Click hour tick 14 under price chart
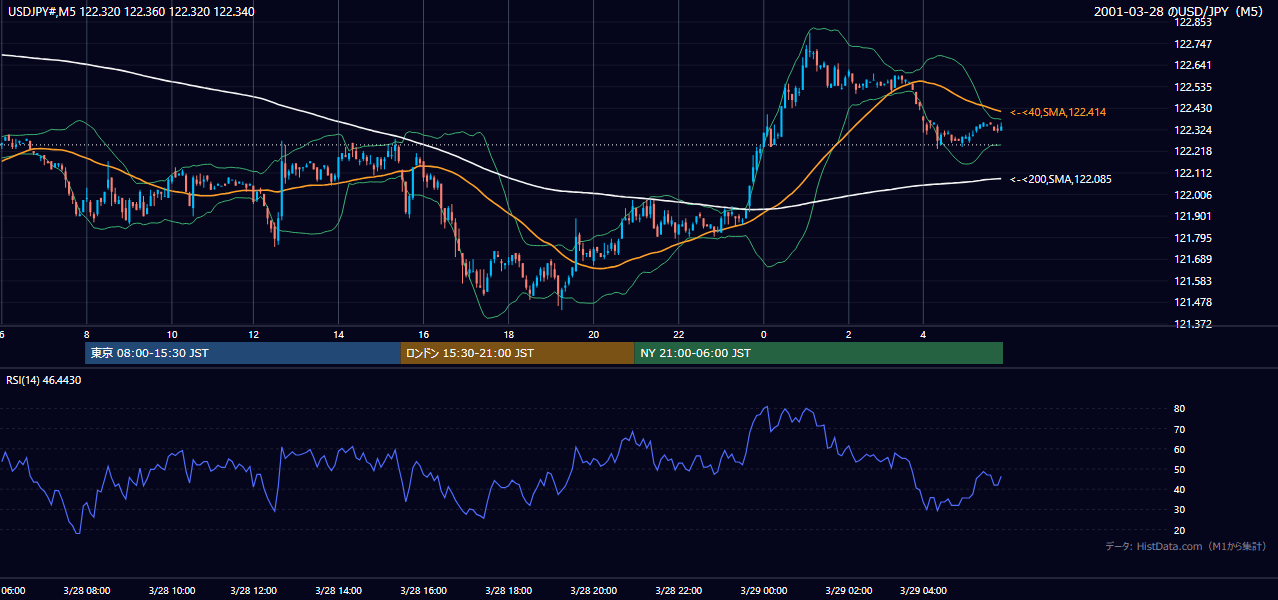The height and width of the screenshot is (600, 1278). [339, 335]
